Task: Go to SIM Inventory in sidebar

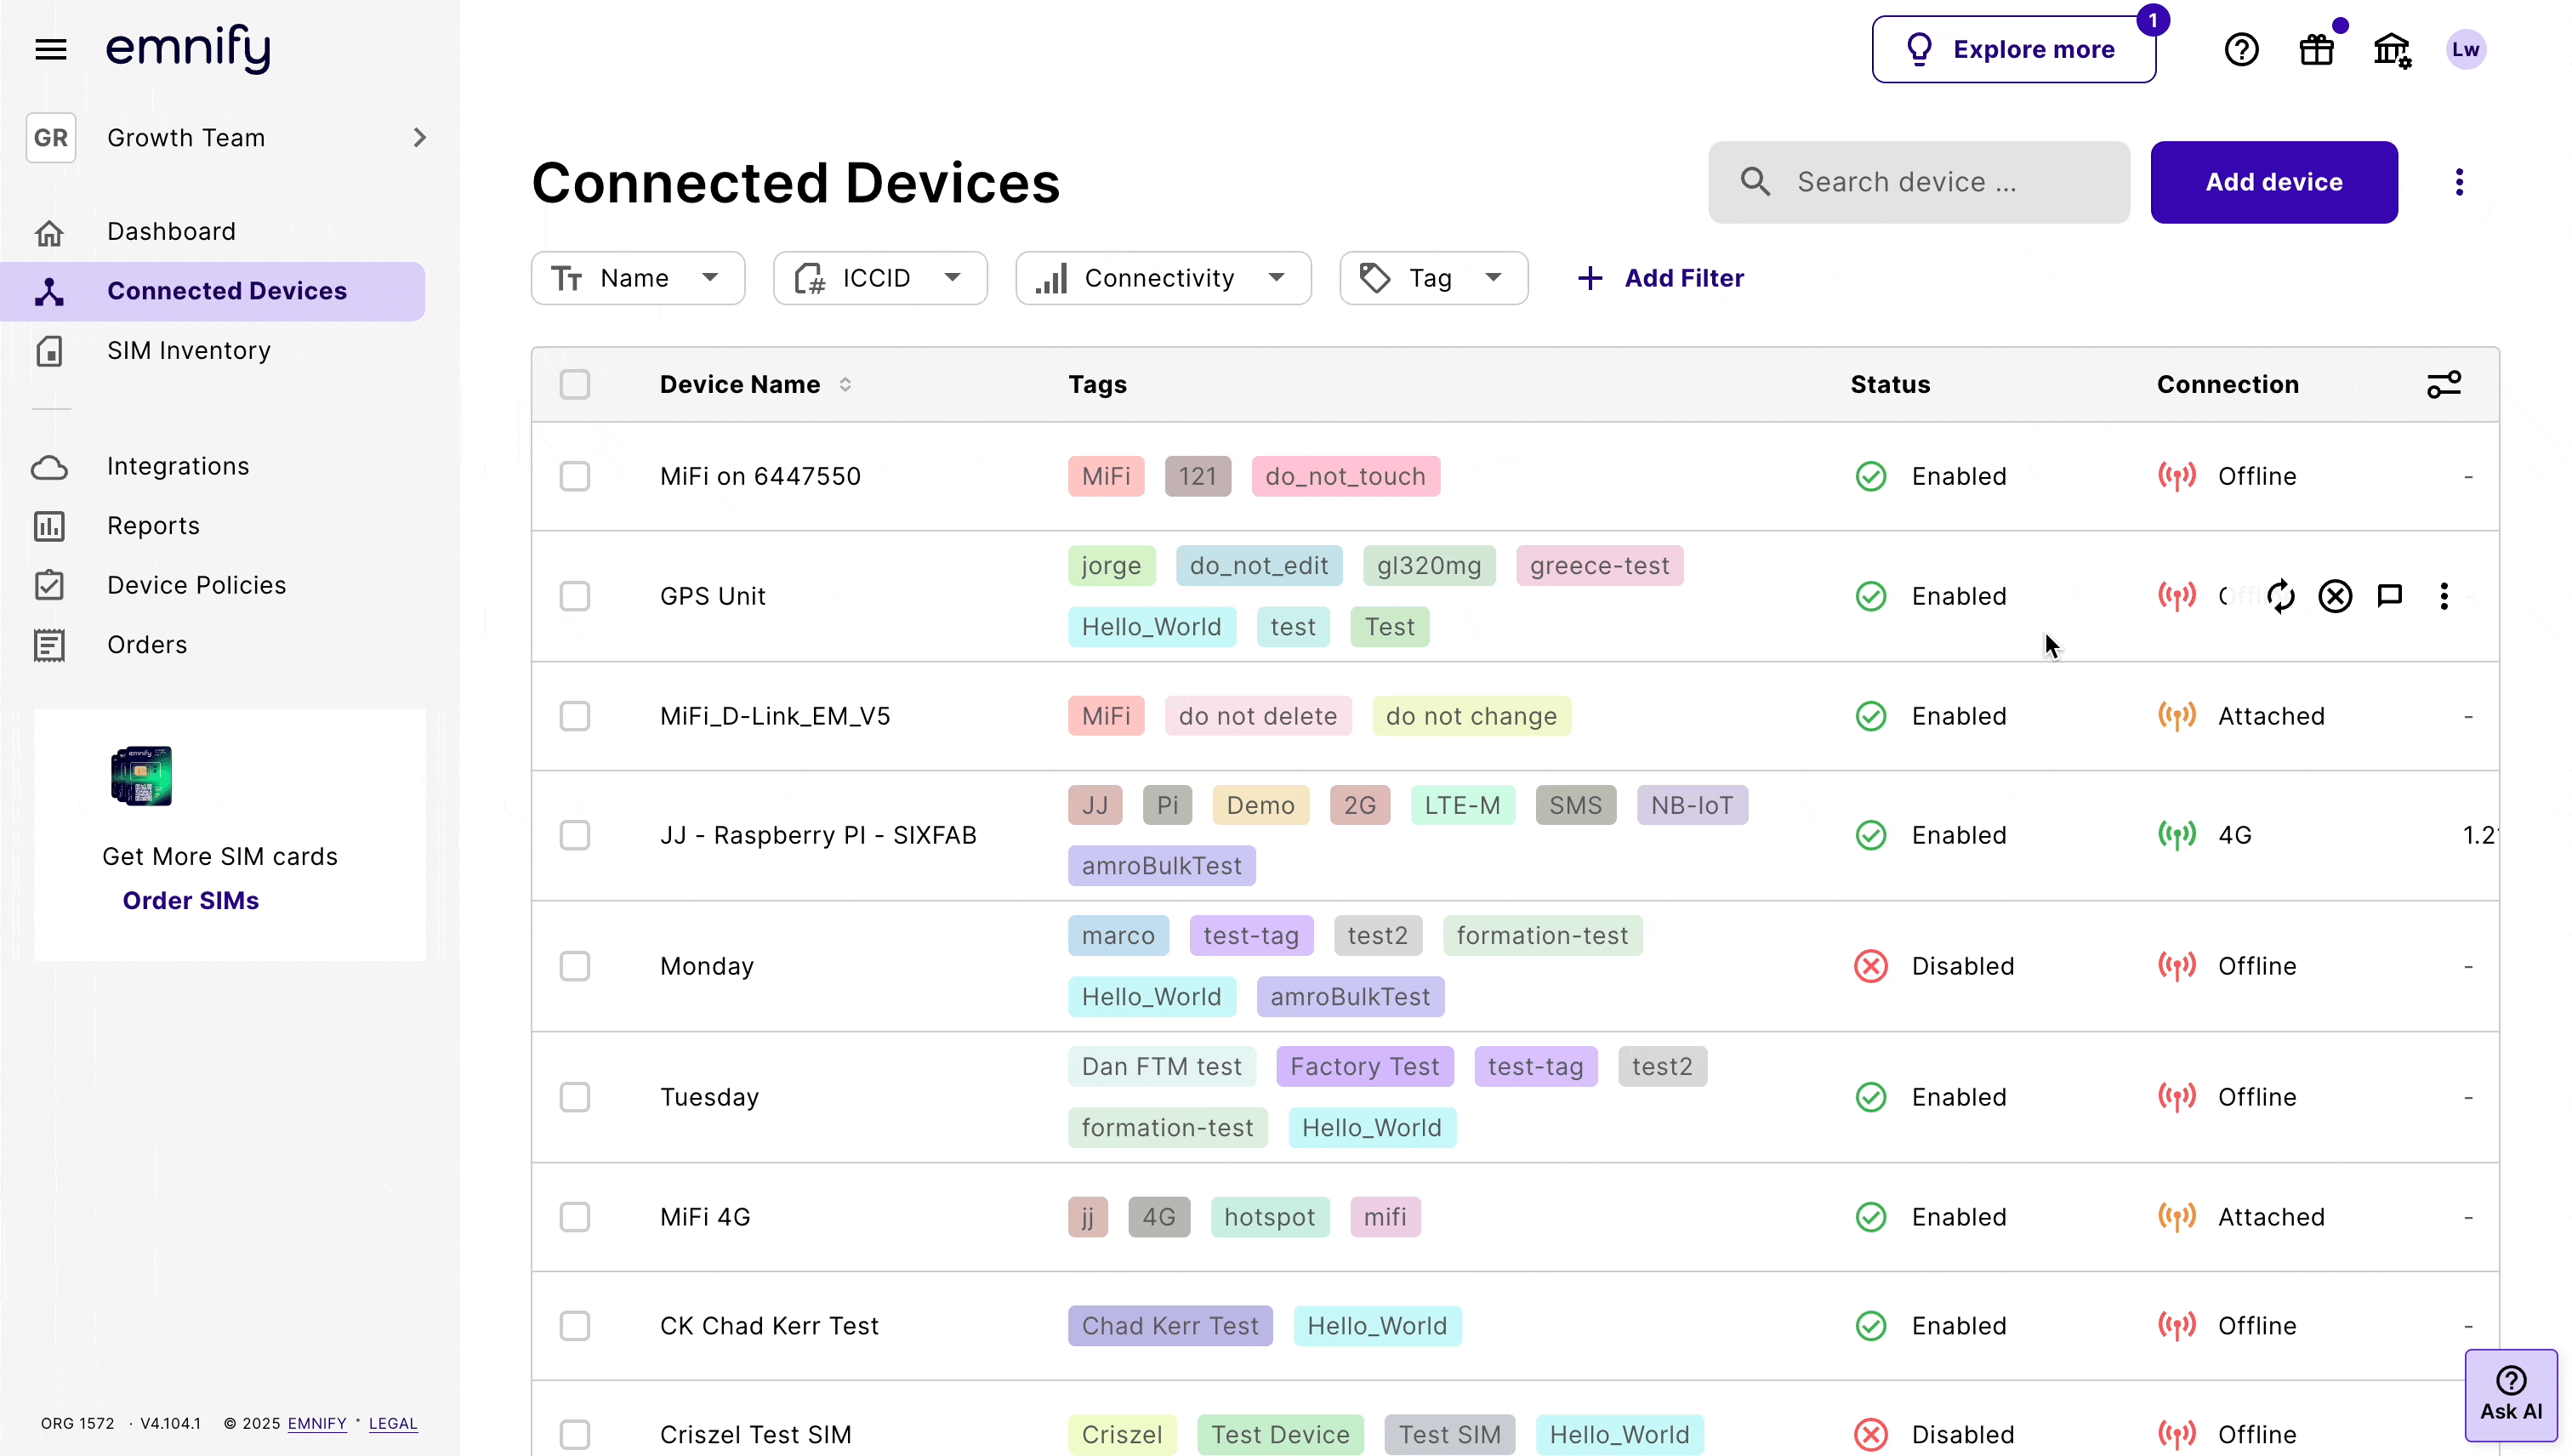Action: click(x=189, y=350)
